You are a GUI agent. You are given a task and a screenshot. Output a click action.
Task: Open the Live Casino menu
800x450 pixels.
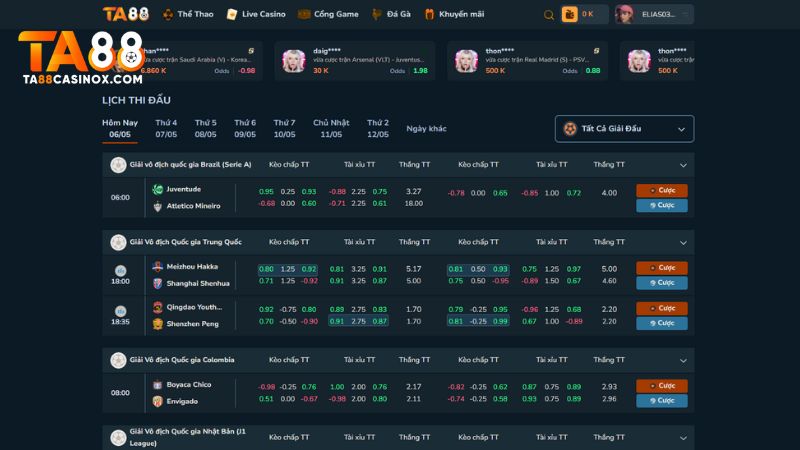point(256,14)
